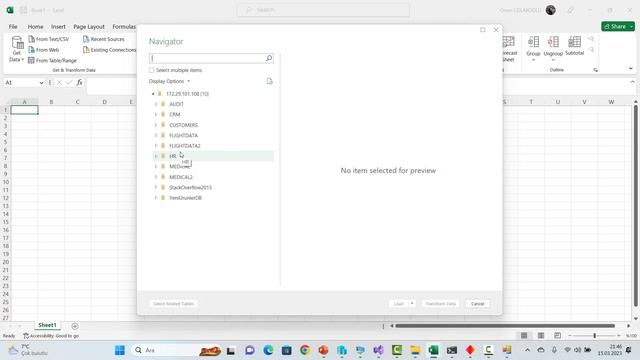
Task: Click the Excel icon on the taskbar
Action: coord(433,350)
